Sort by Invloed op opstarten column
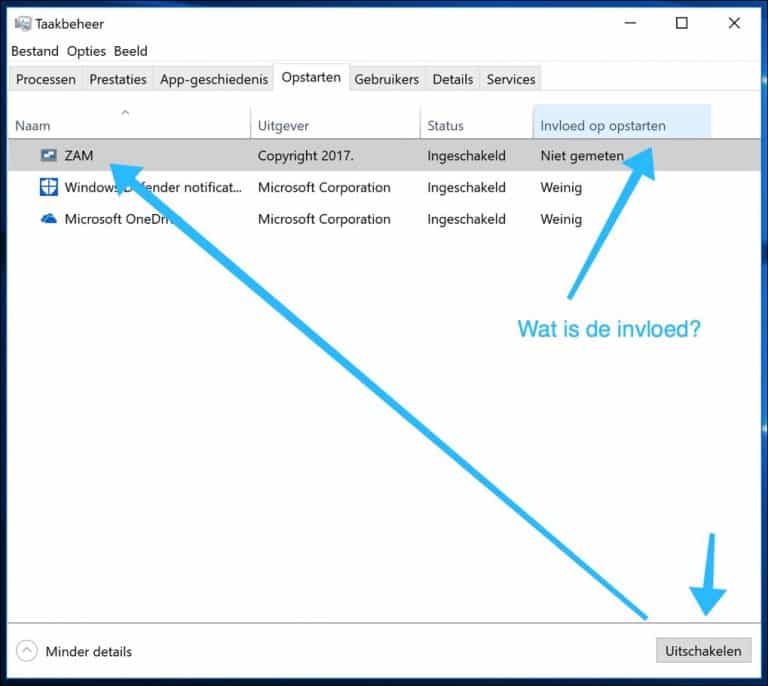The image size is (768, 686). 621,122
